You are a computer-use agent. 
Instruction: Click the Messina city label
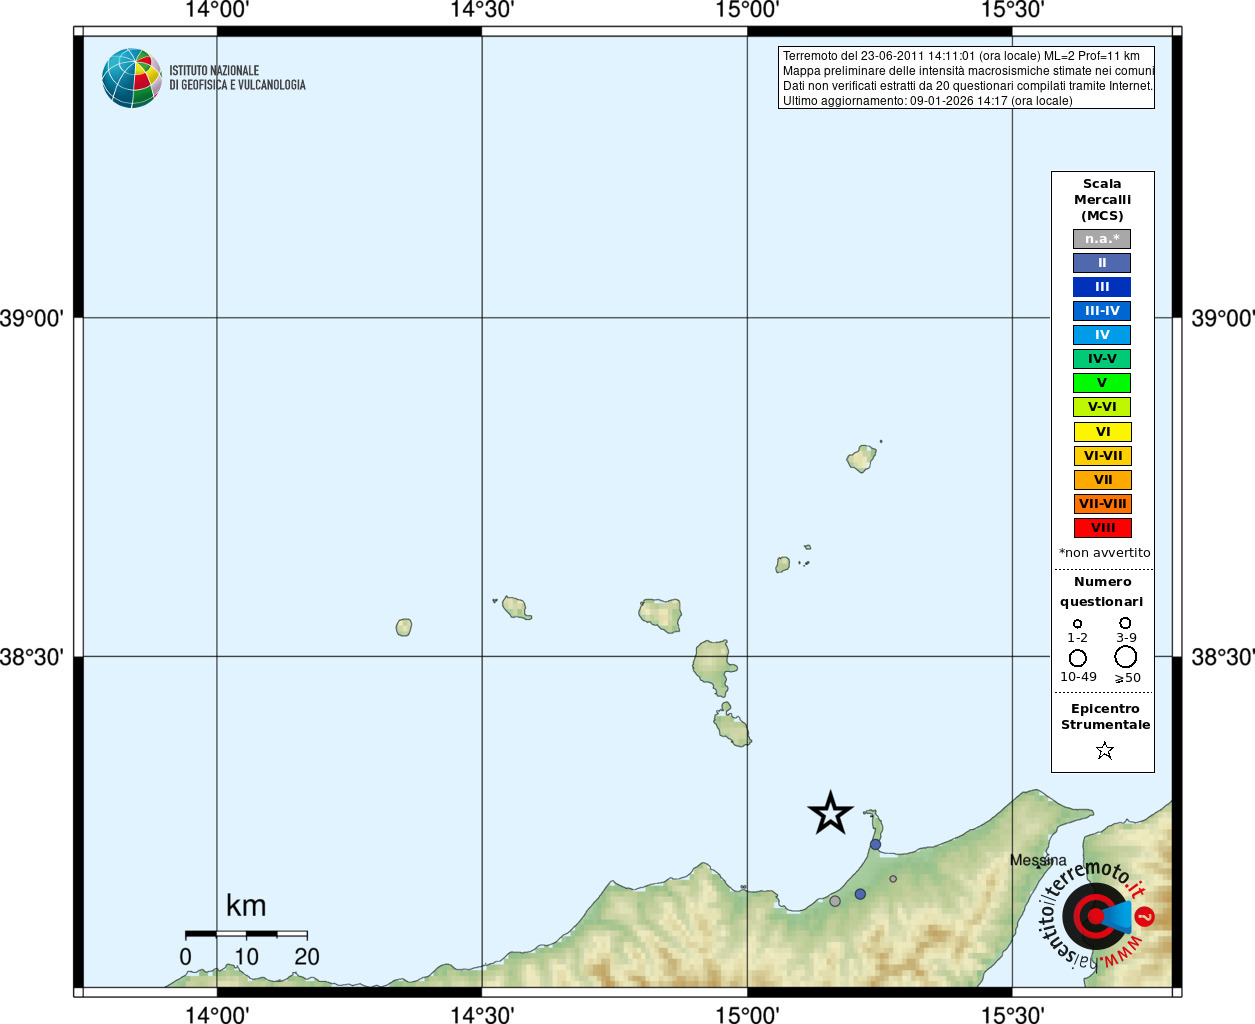pos(1038,860)
